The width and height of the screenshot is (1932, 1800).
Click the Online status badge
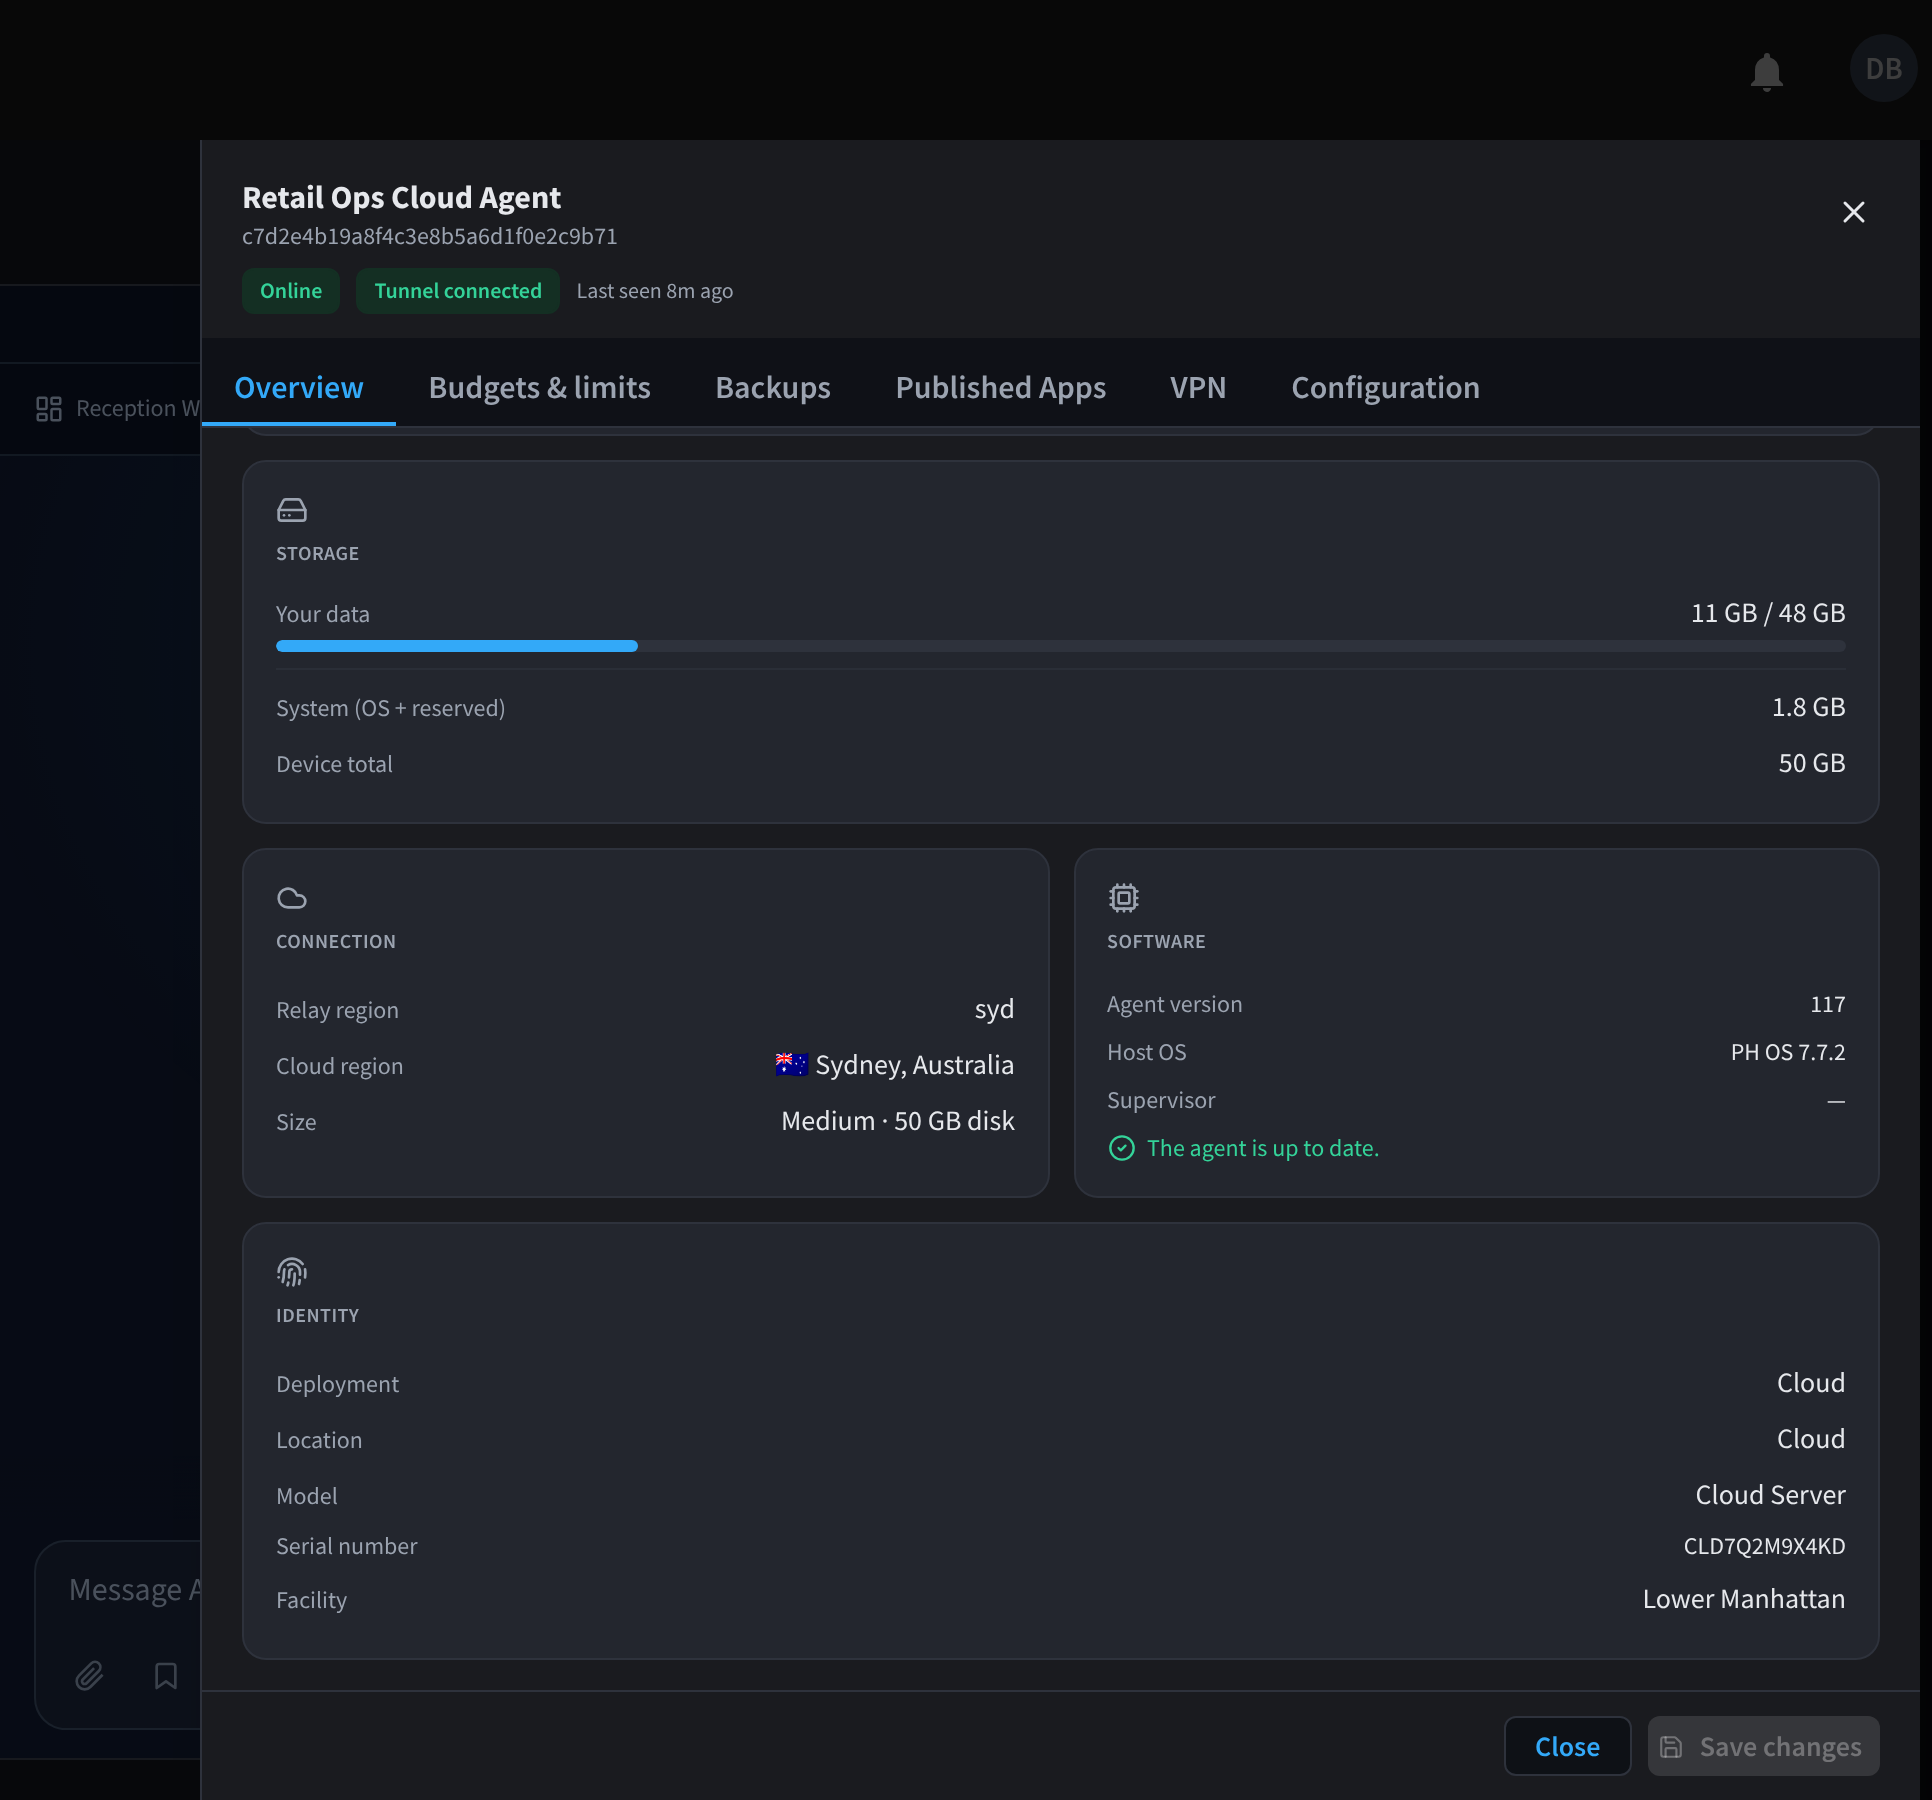(291, 291)
